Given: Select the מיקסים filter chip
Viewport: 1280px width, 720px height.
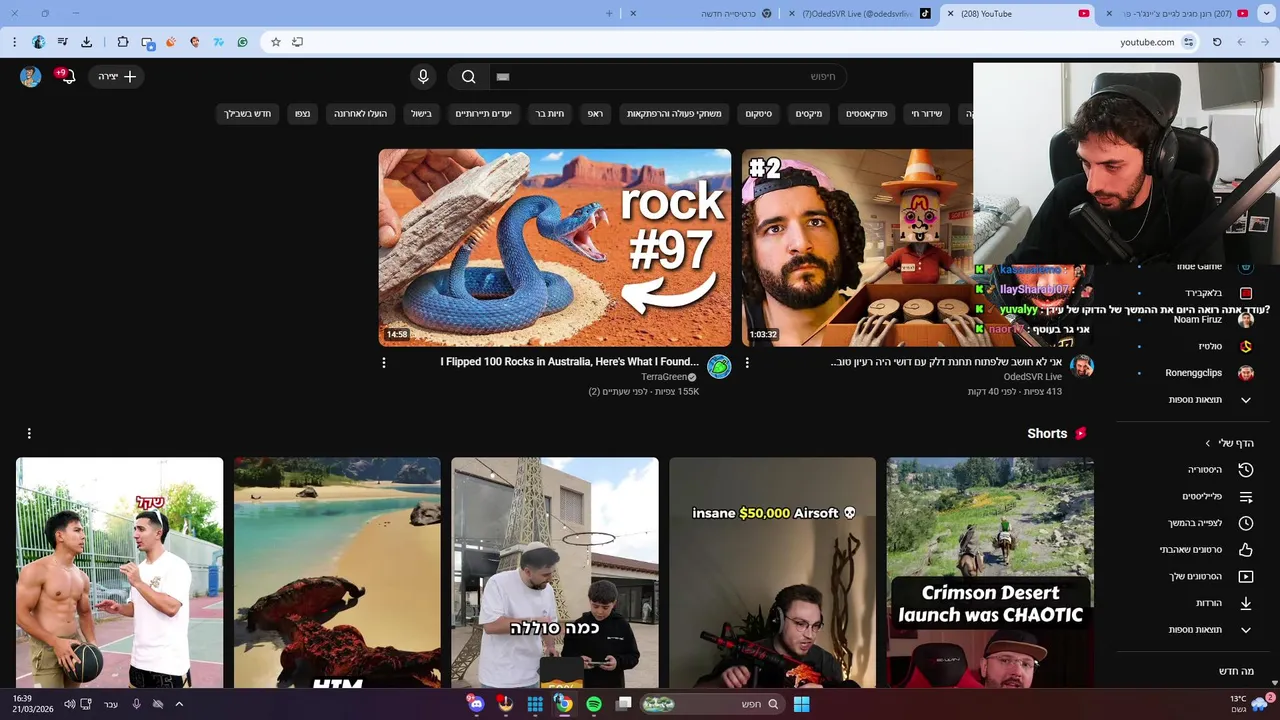Looking at the screenshot, I should (809, 114).
